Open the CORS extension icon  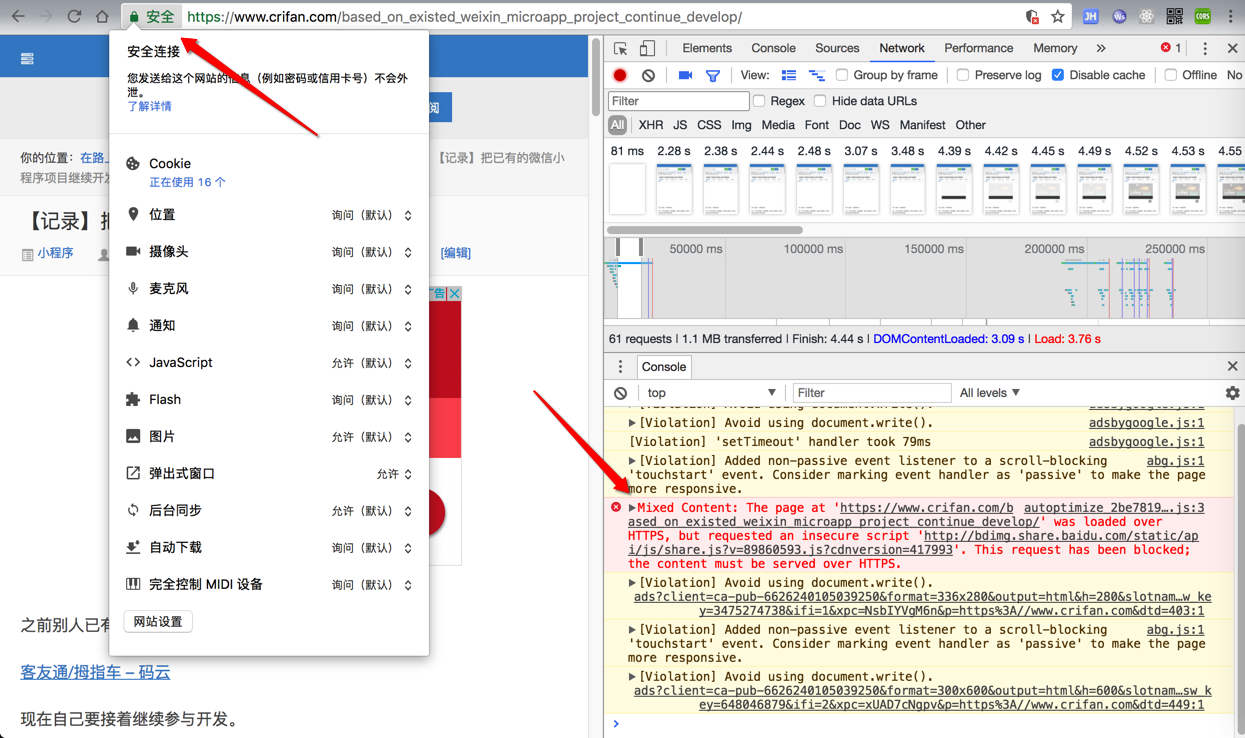(x=1203, y=17)
